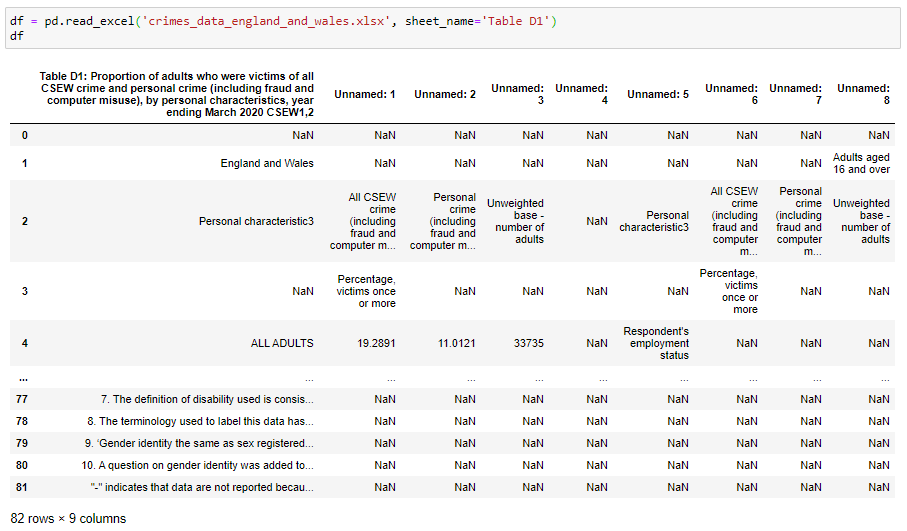Click the 'England and Wales' cell
The width and height of the screenshot is (907, 531).
267,164
